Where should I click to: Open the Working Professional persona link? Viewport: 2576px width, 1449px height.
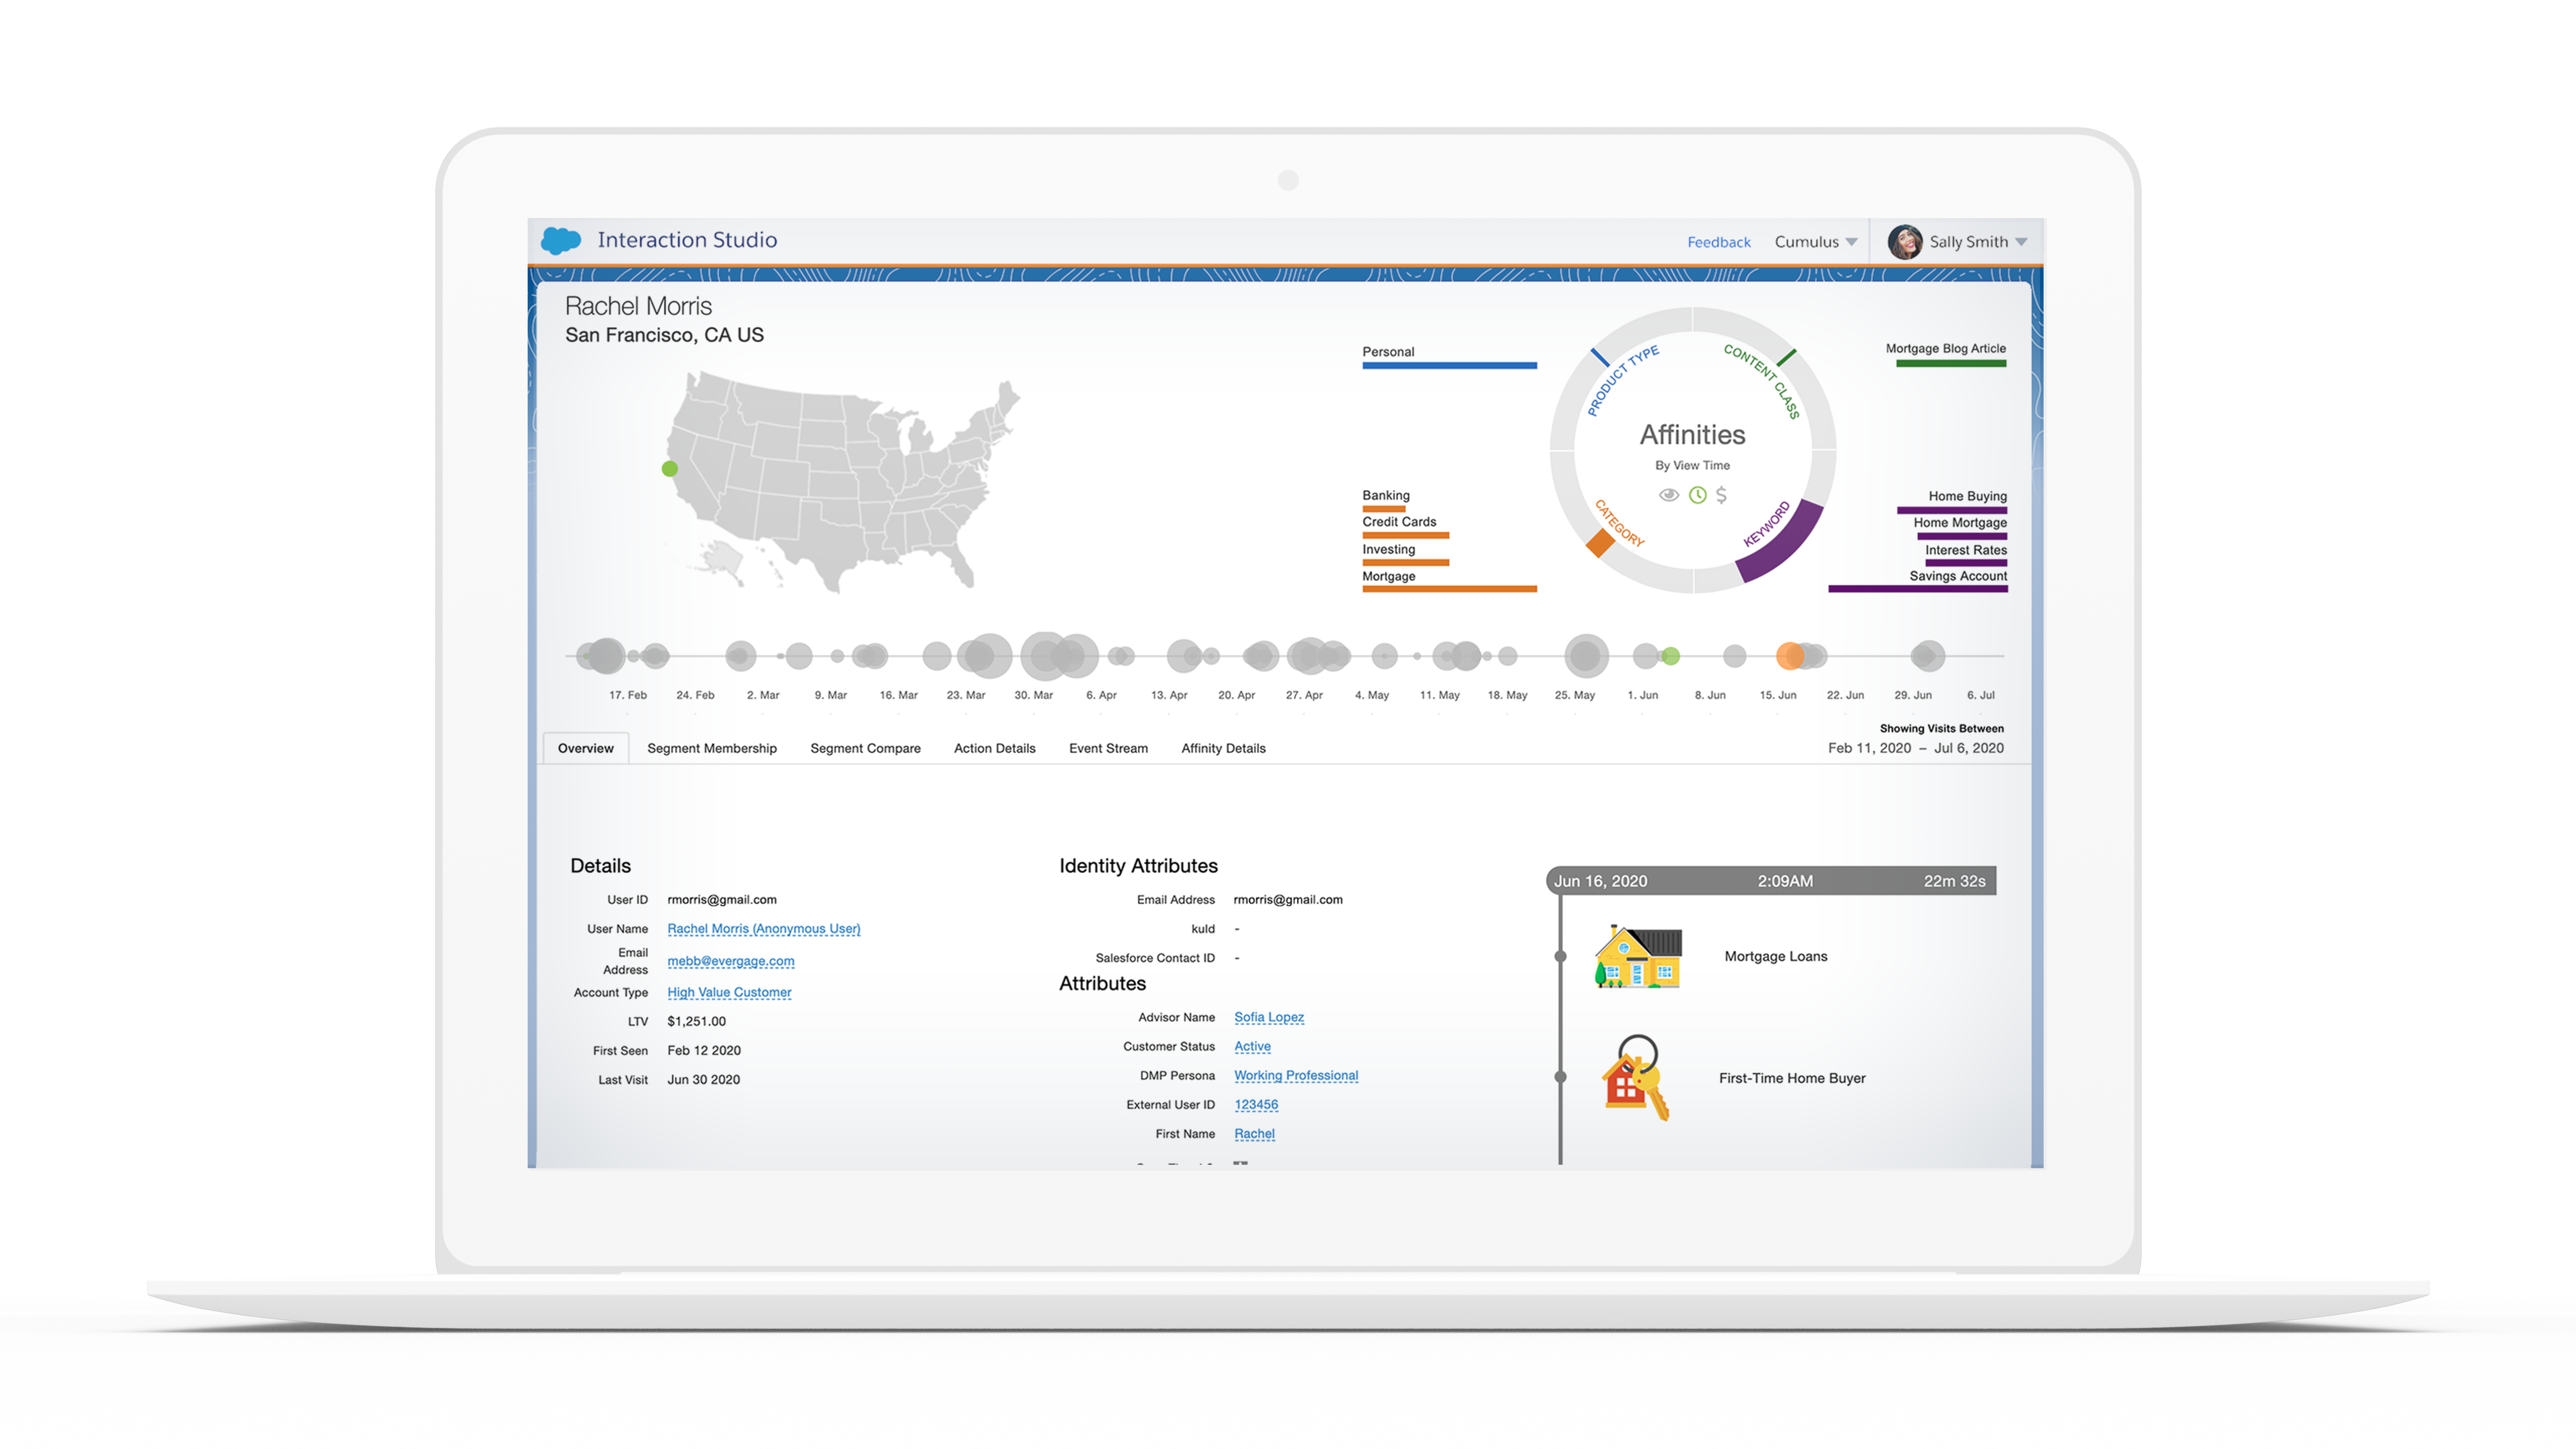click(1296, 1075)
